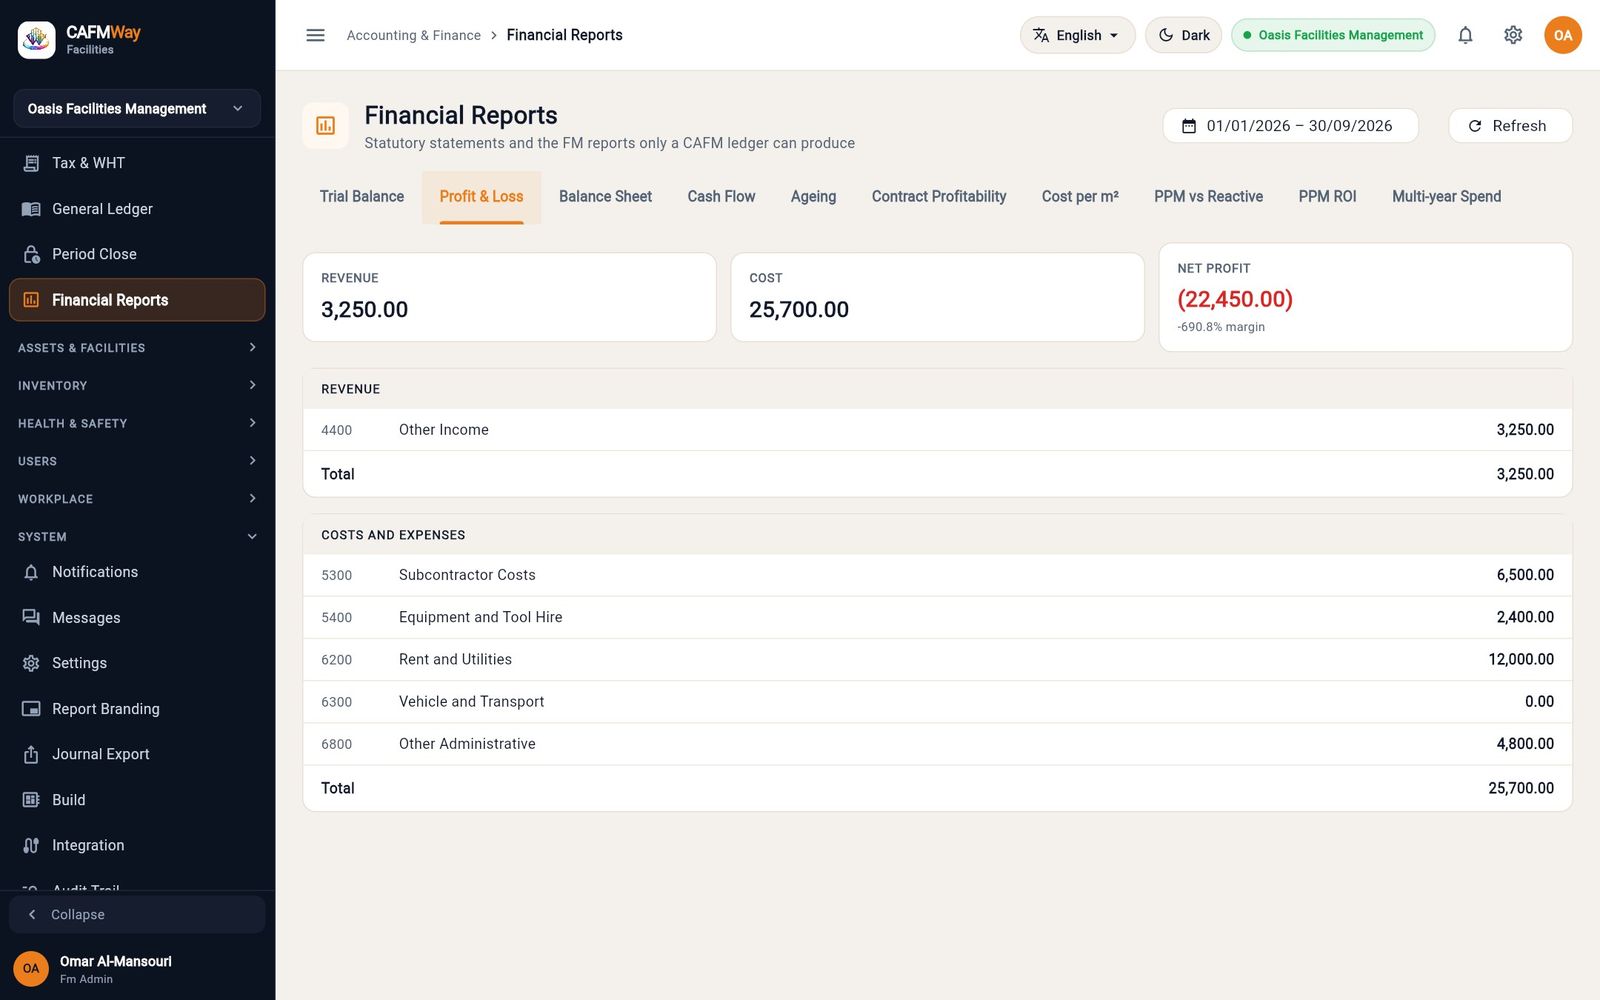Screen dimensions: 1600x1000
Task: Click the Vehicle and Transport row
Action: (x=937, y=702)
